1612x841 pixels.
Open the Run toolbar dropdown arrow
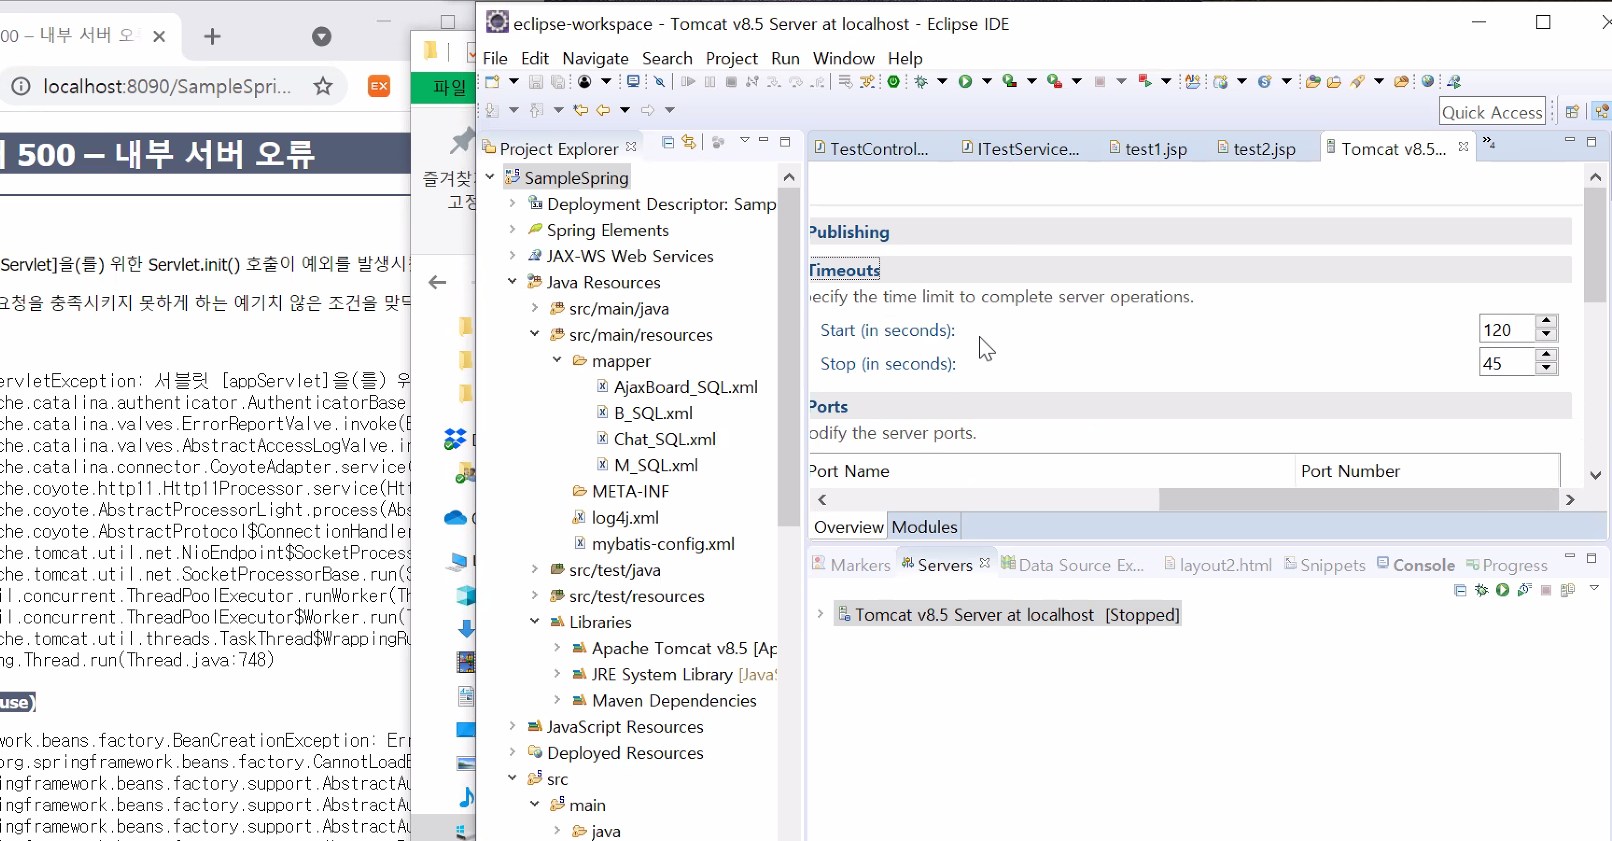tap(987, 81)
